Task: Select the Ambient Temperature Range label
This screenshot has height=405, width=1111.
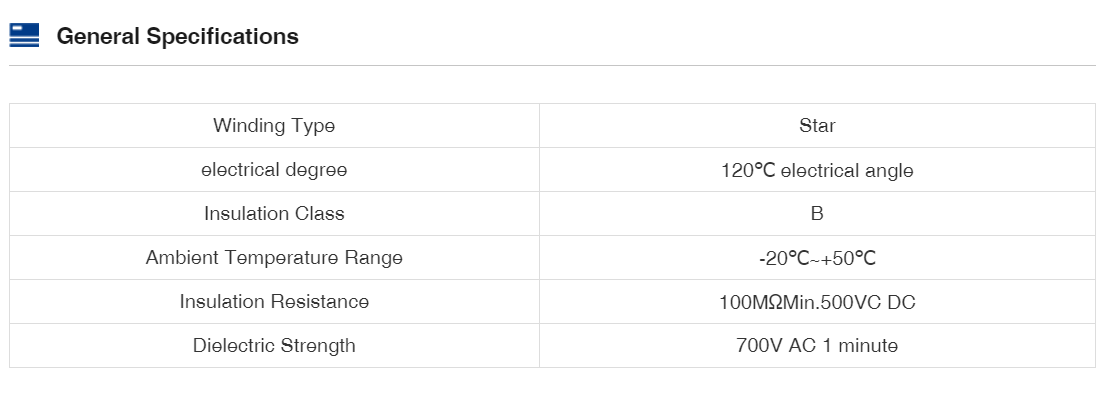Action: pyautogui.click(x=274, y=258)
